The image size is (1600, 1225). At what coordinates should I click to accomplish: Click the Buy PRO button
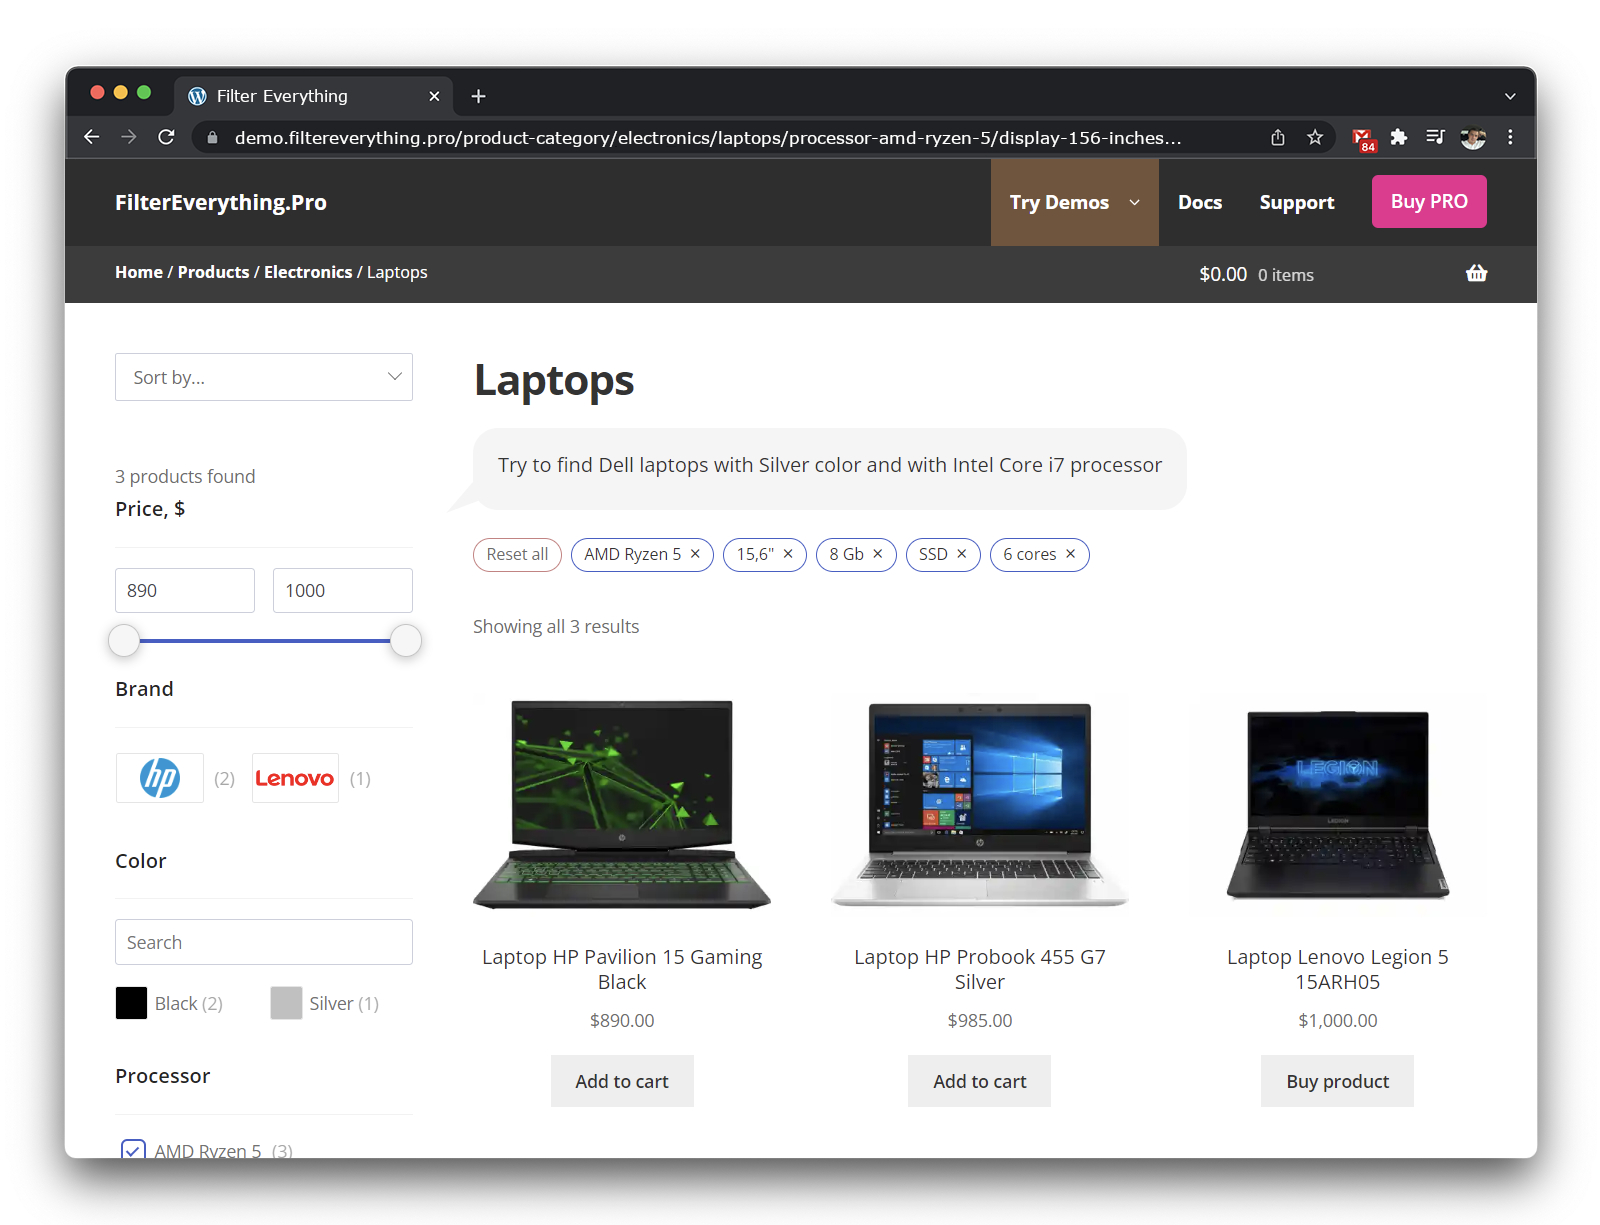point(1428,202)
